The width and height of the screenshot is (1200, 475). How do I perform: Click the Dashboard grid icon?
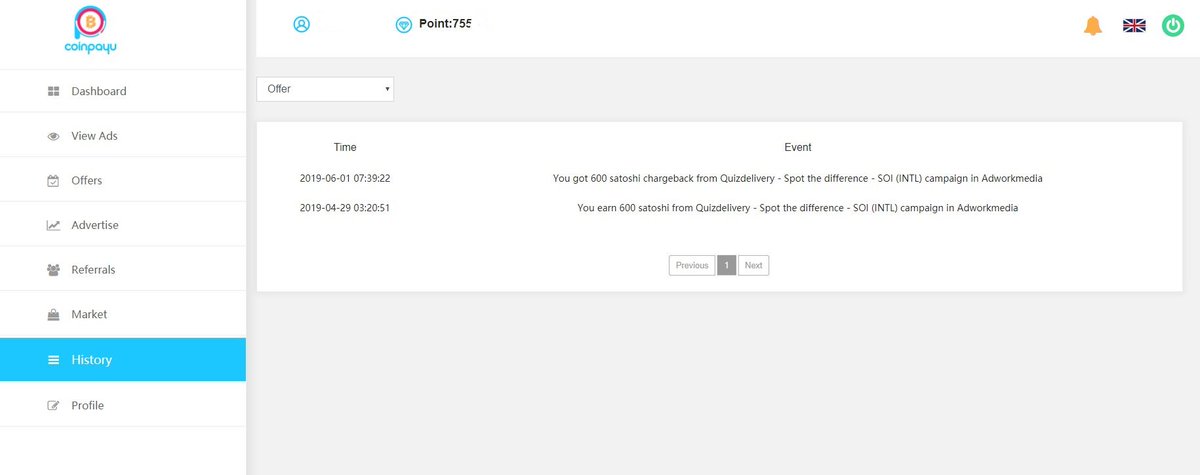(54, 91)
